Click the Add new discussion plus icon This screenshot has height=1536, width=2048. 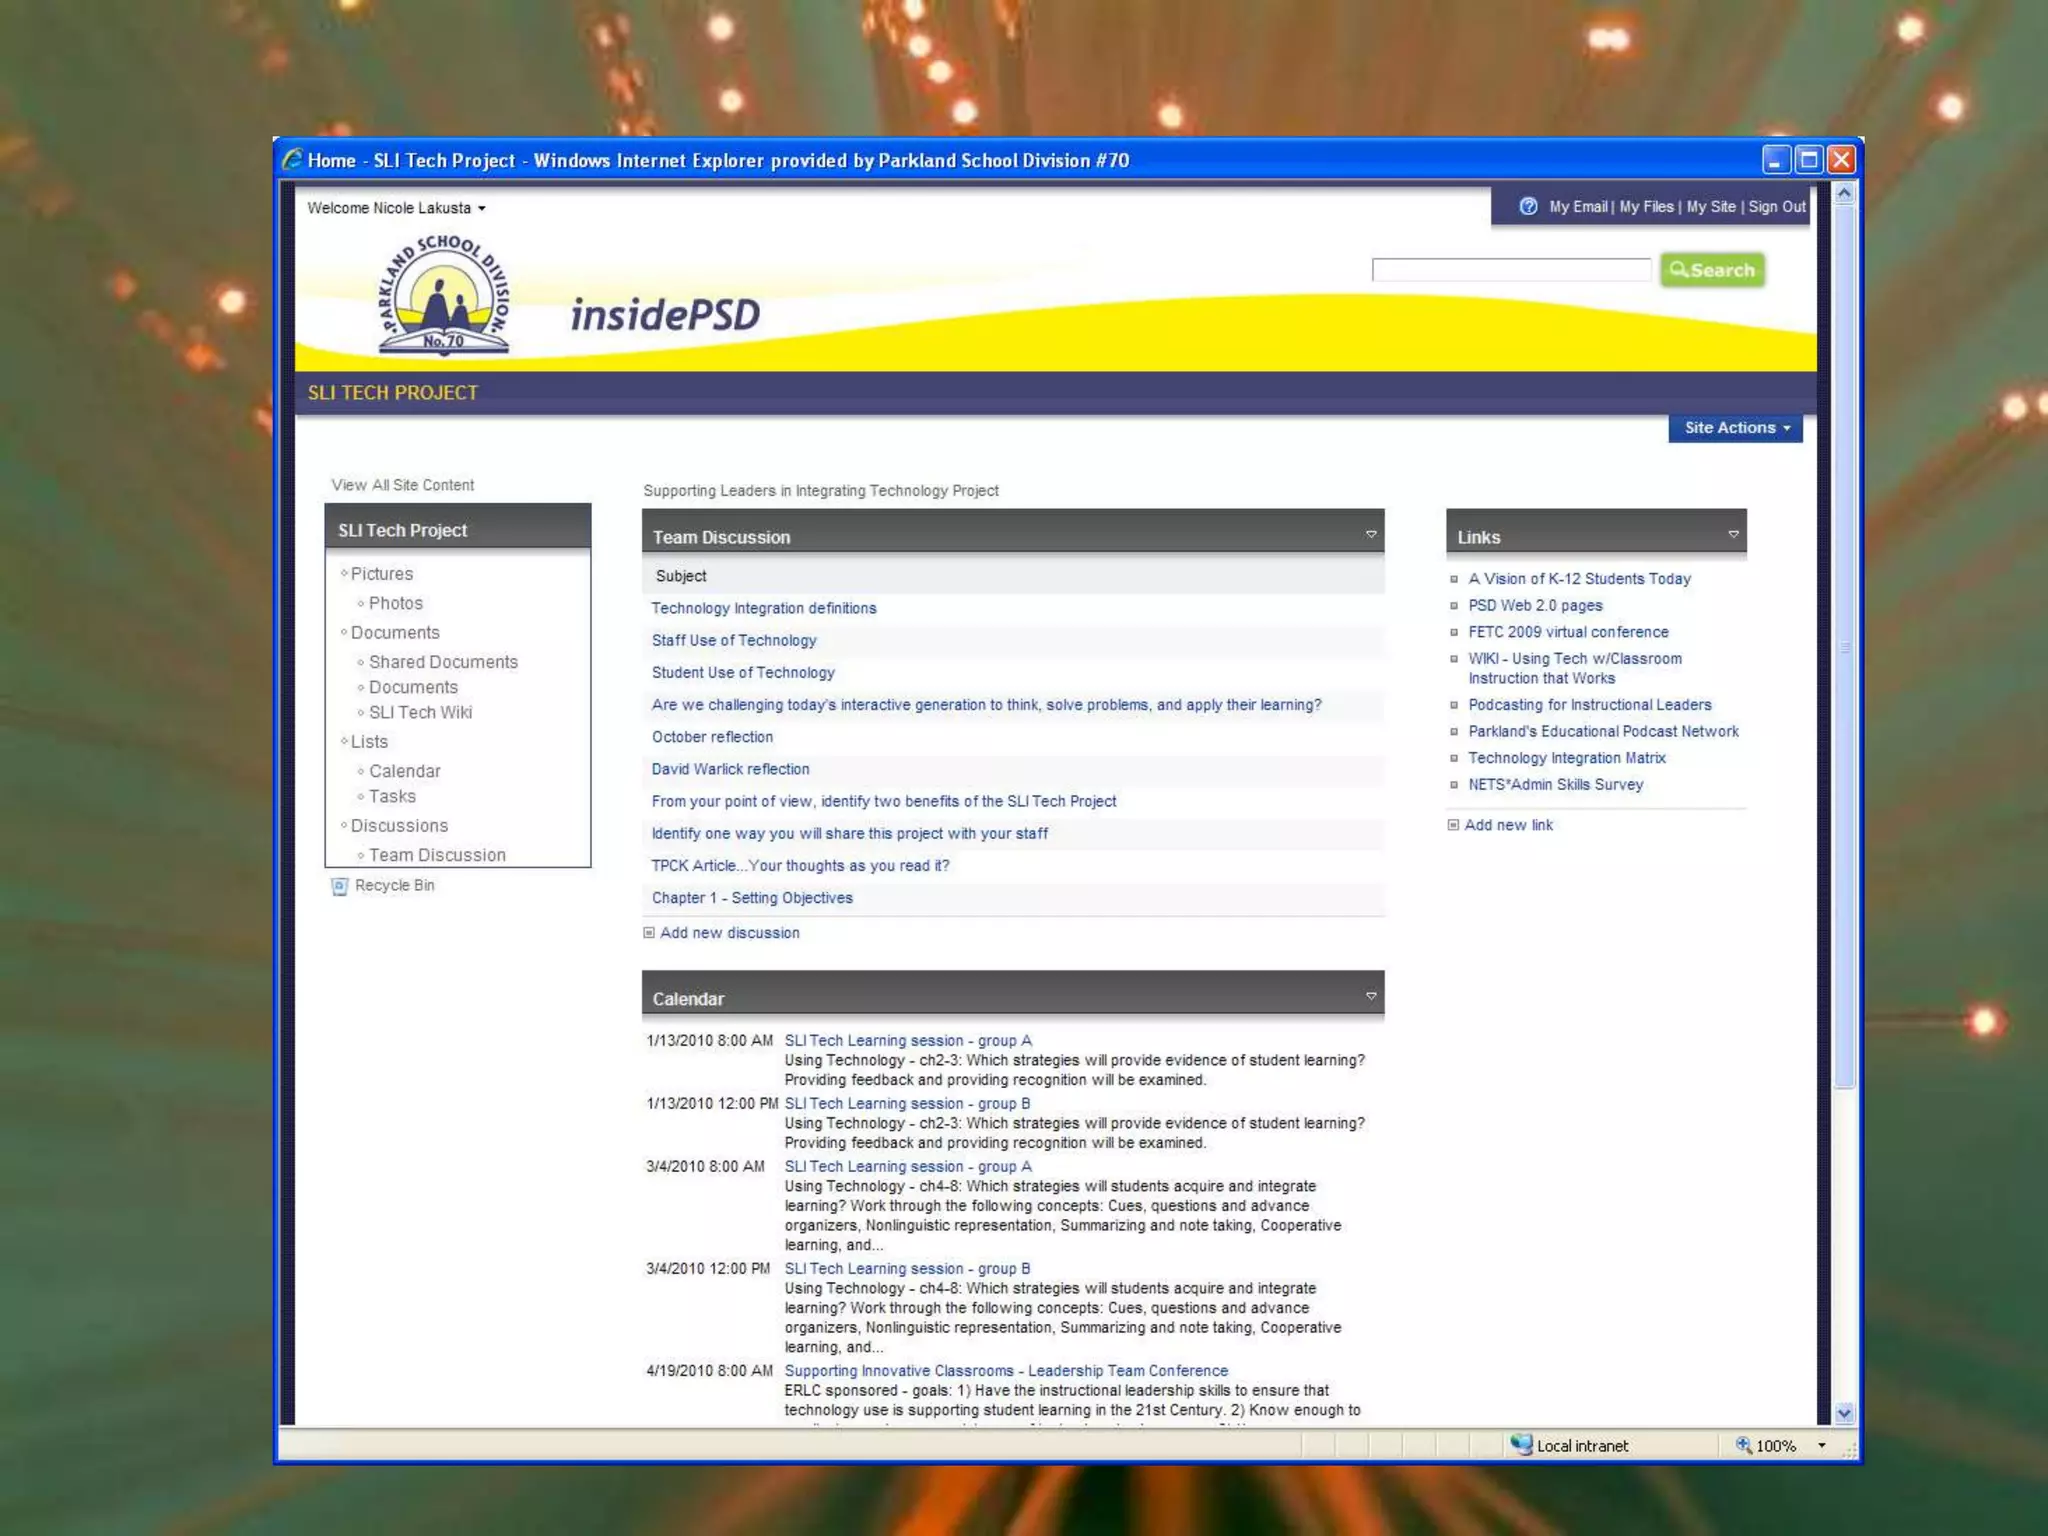point(649,933)
